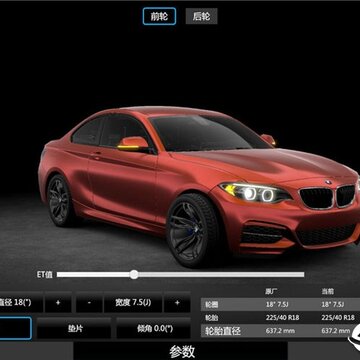Click the ET值 label

[45, 275]
